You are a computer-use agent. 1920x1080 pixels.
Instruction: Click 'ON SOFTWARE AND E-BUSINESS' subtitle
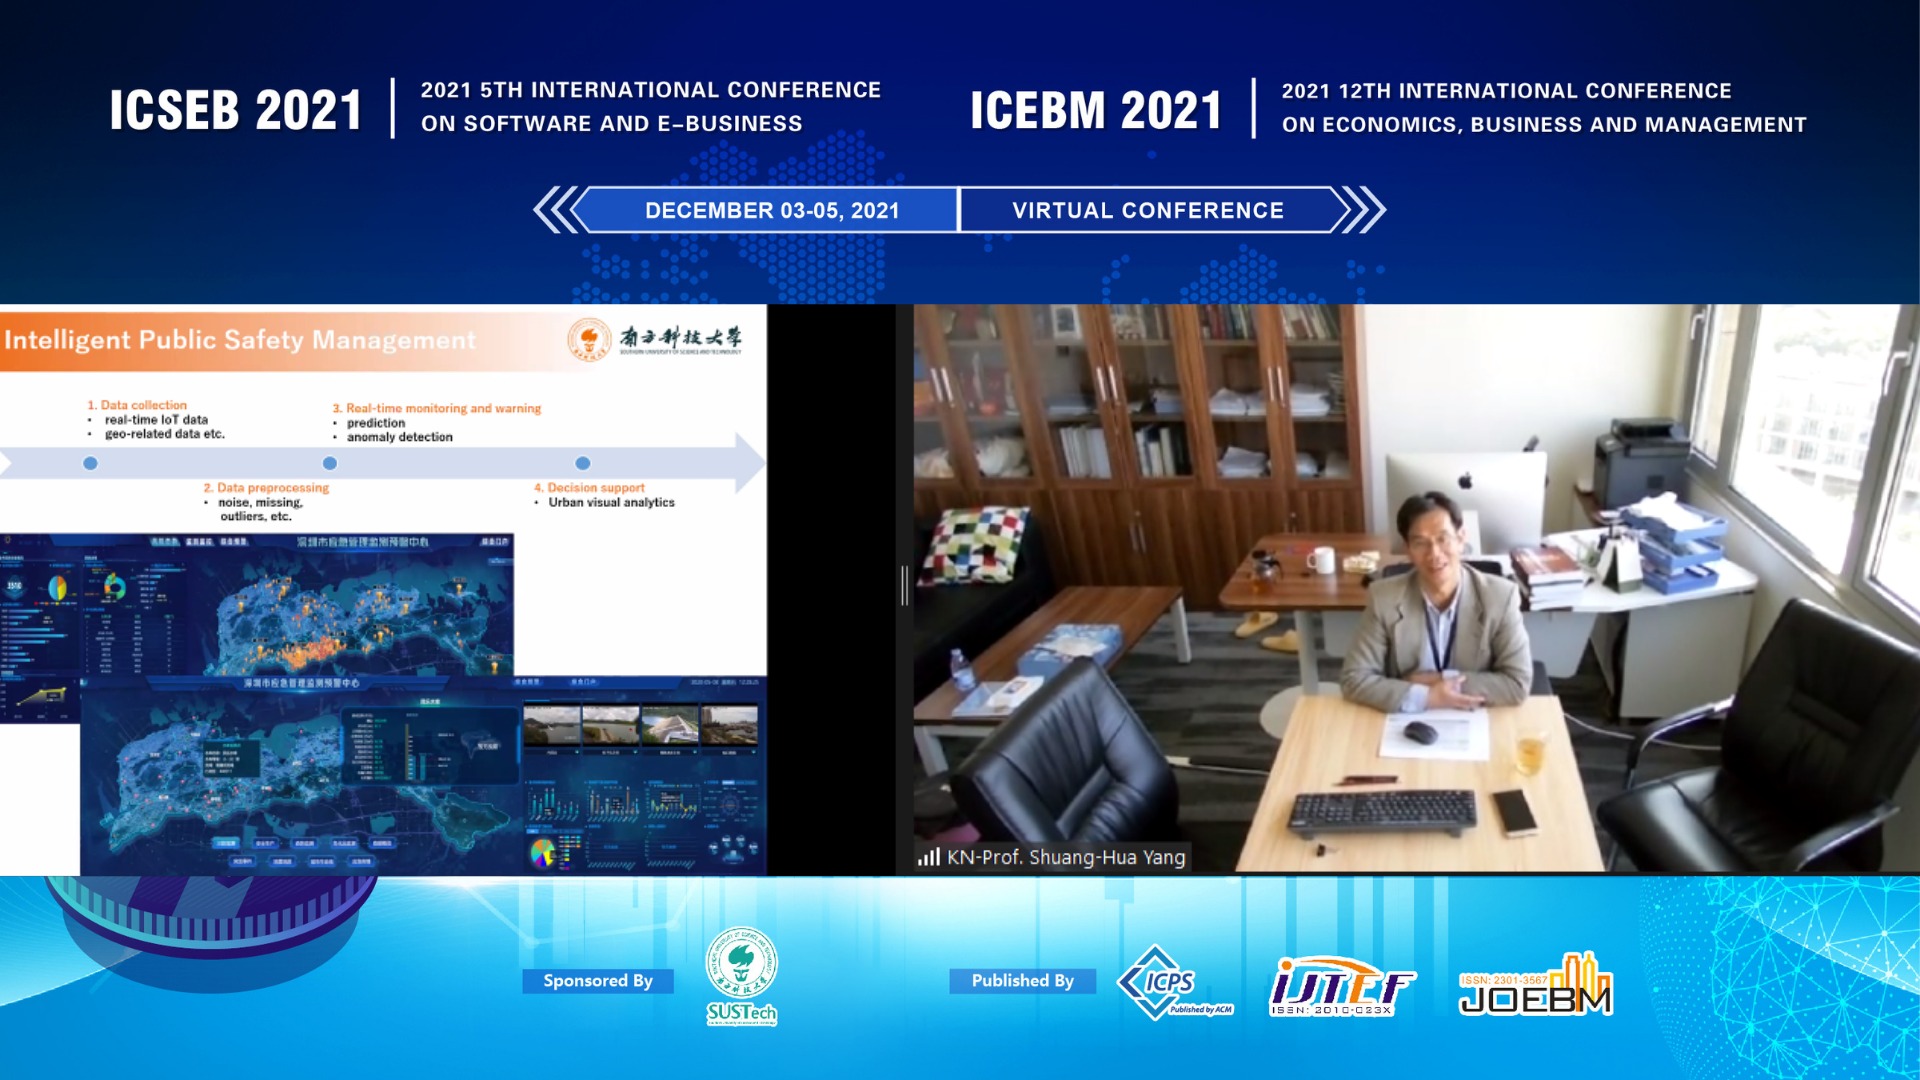coord(611,124)
